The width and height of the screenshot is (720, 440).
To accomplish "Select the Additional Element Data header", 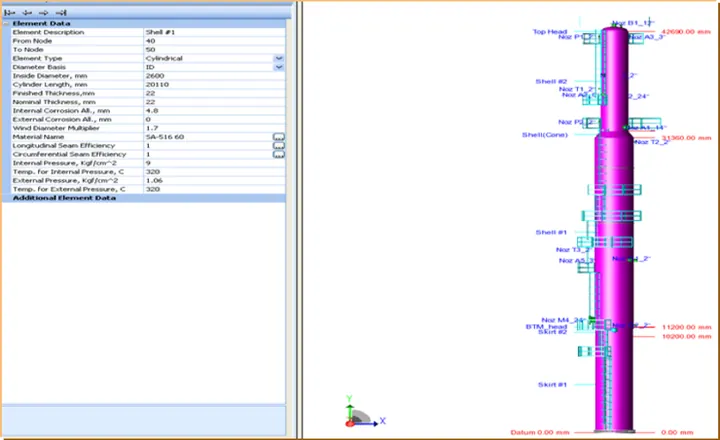I will (x=144, y=198).
